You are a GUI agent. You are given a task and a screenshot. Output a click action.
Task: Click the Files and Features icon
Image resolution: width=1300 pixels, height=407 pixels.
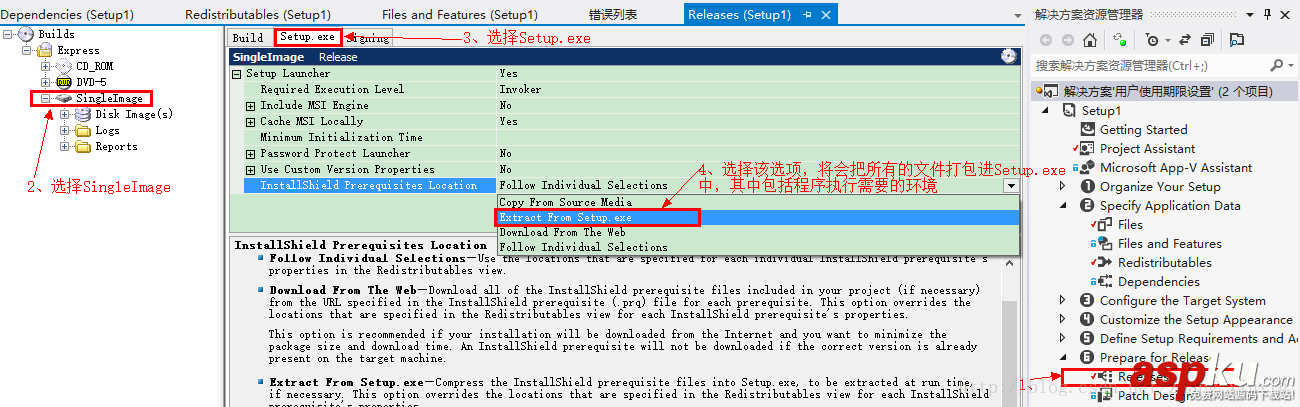[1106, 243]
